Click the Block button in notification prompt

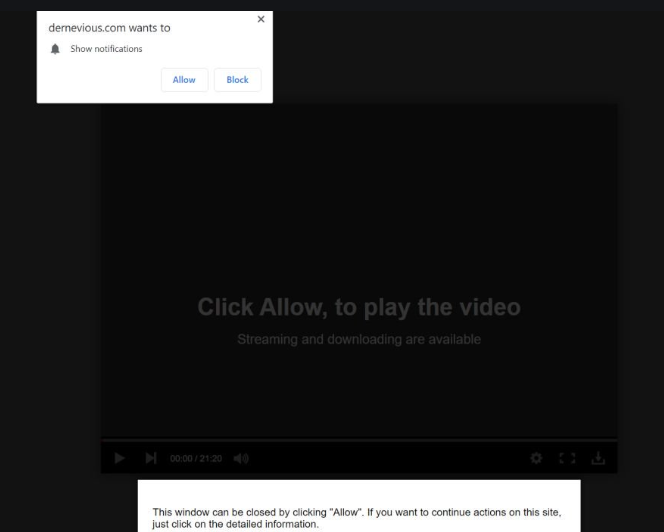(238, 80)
